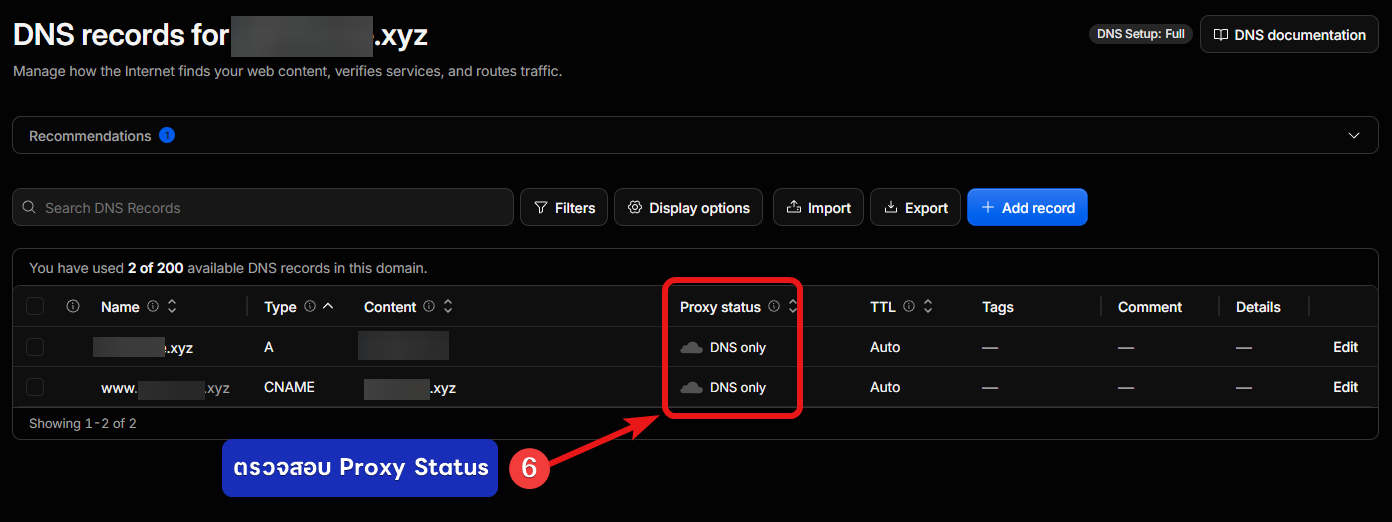The height and width of the screenshot is (522, 1392).
Task: Open Display options
Action: [x=688, y=207]
